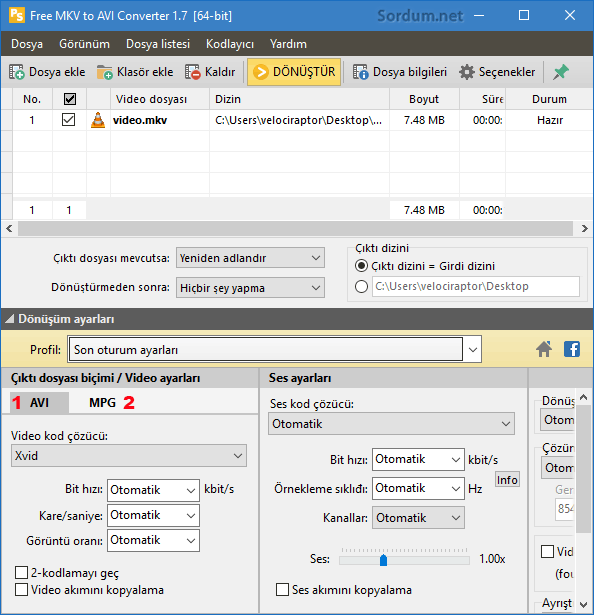Click the Hazır status cell
Screen dimensions: 594x615
(550, 120)
